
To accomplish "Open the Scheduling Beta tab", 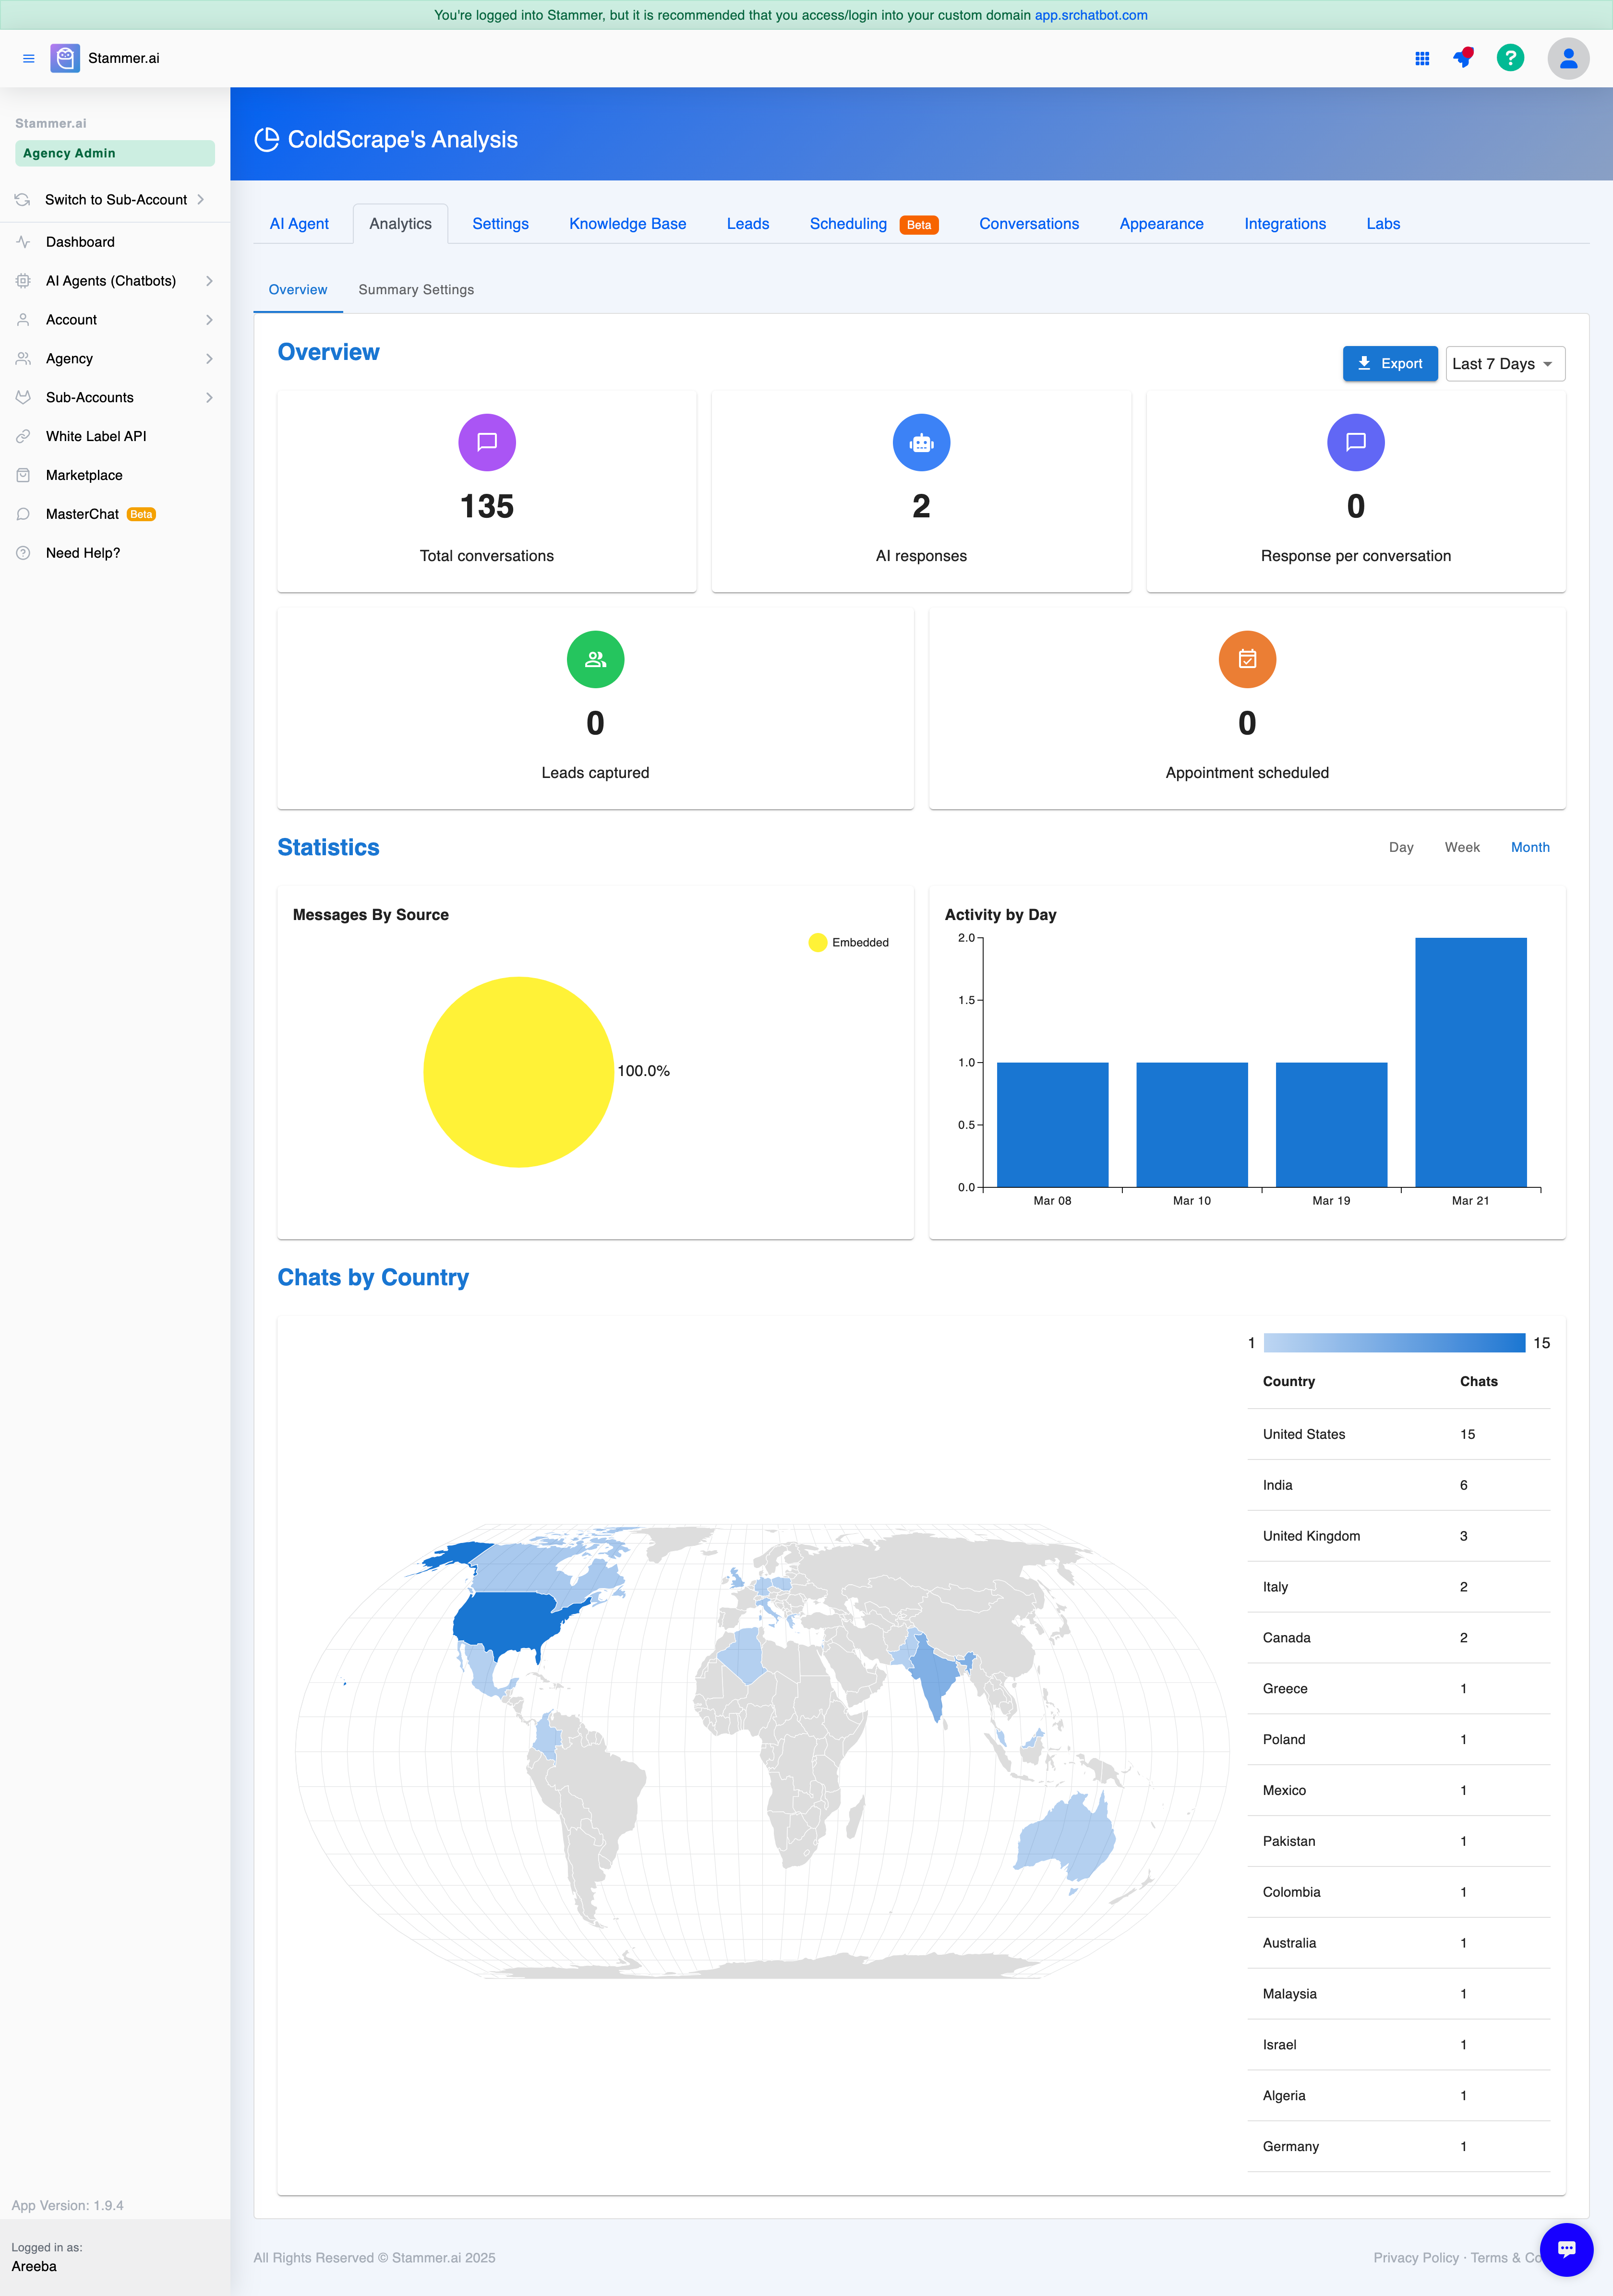I will click(x=873, y=224).
